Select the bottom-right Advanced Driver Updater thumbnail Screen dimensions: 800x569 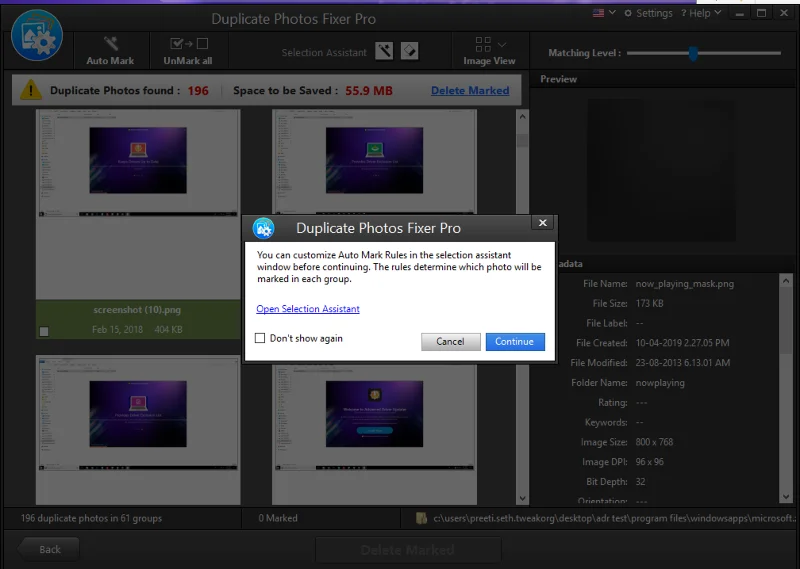tap(374, 434)
